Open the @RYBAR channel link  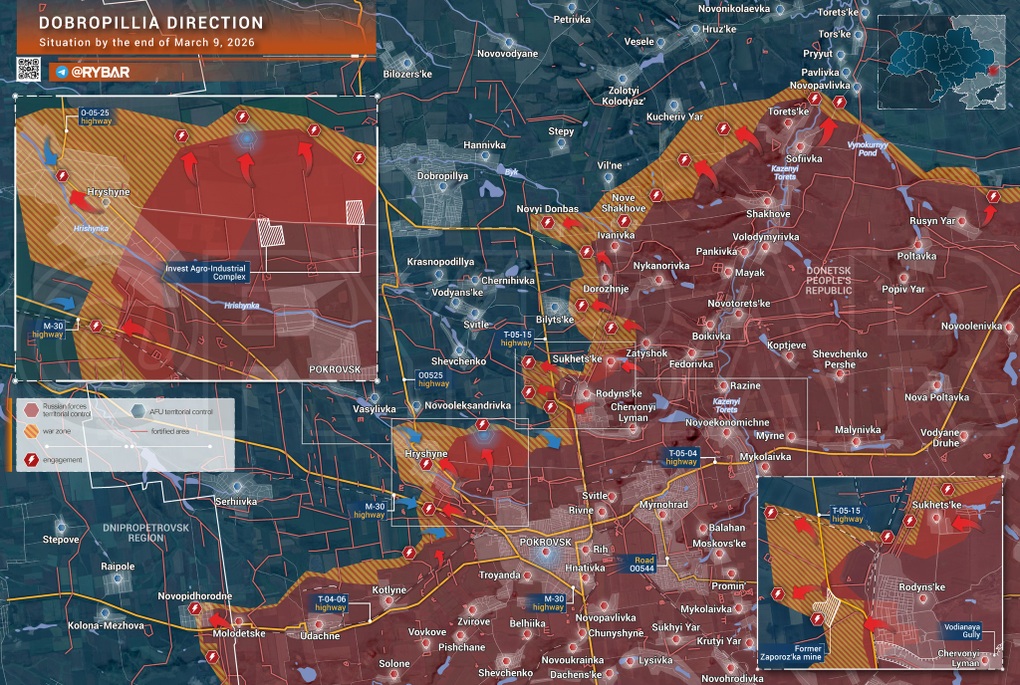click(100, 72)
